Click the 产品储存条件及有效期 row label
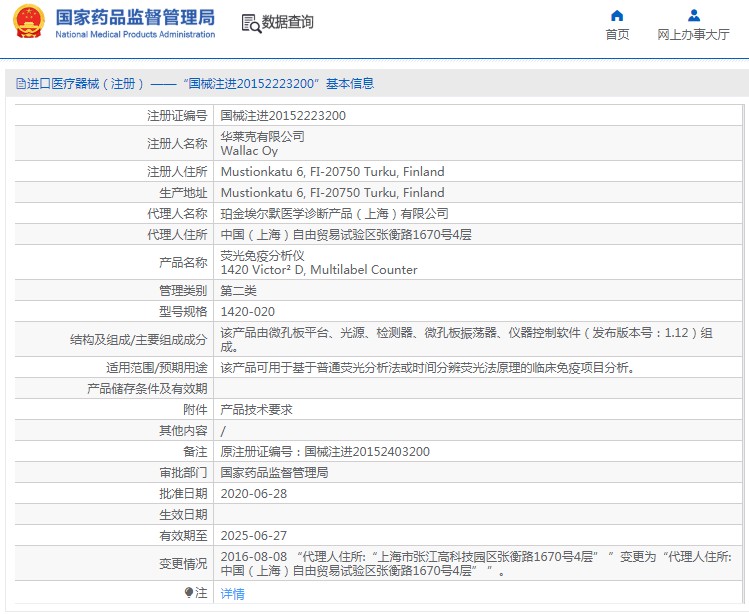This screenshot has height=614, width=749. pyautogui.click(x=147, y=388)
